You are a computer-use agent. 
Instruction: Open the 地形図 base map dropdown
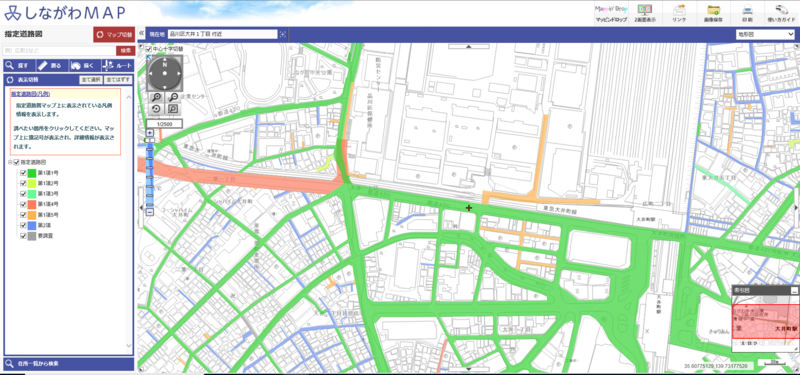click(765, 34)
